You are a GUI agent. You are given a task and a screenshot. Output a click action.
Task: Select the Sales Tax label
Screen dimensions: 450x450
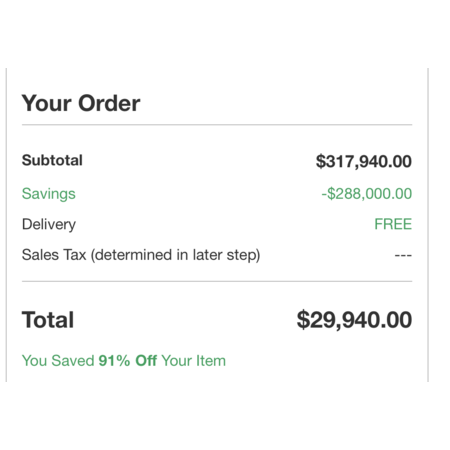pyautogui.click(x=54, y=255)
